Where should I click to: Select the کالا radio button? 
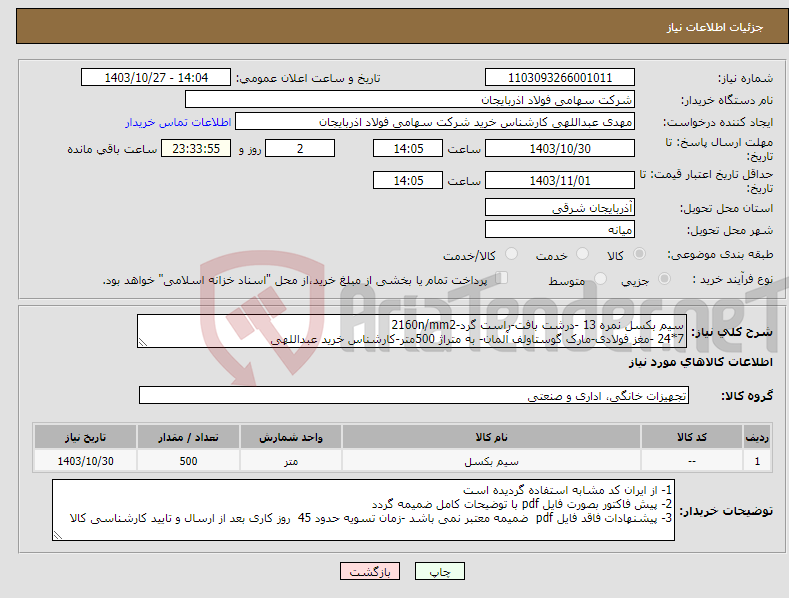(x=640, y=254)
